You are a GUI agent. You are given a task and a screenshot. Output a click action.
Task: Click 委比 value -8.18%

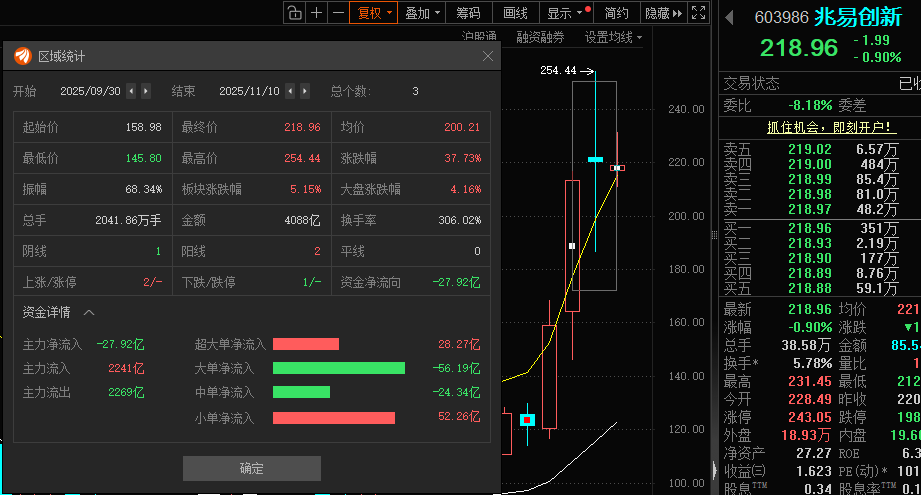[x=811, y=105]
